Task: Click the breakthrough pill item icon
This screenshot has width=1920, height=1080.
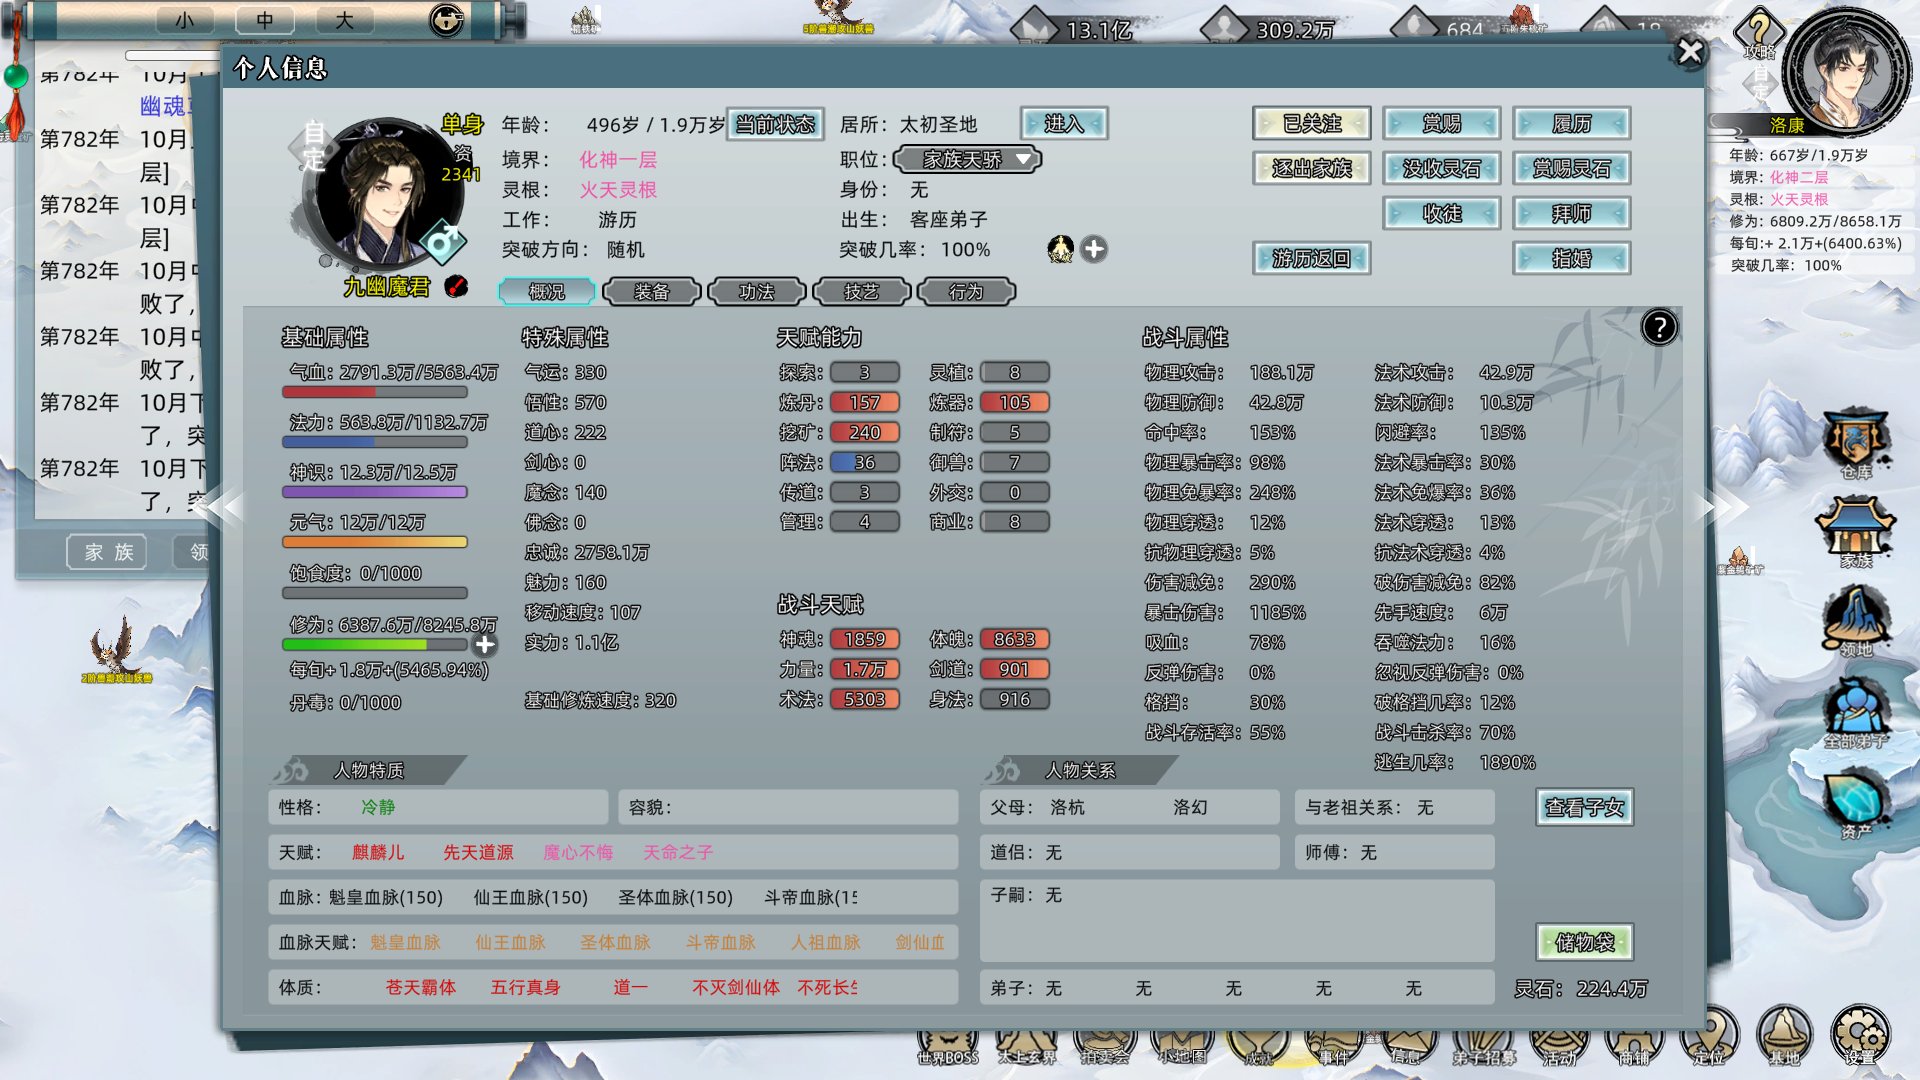Action: pyautogui.click(x=1060, y=249)
